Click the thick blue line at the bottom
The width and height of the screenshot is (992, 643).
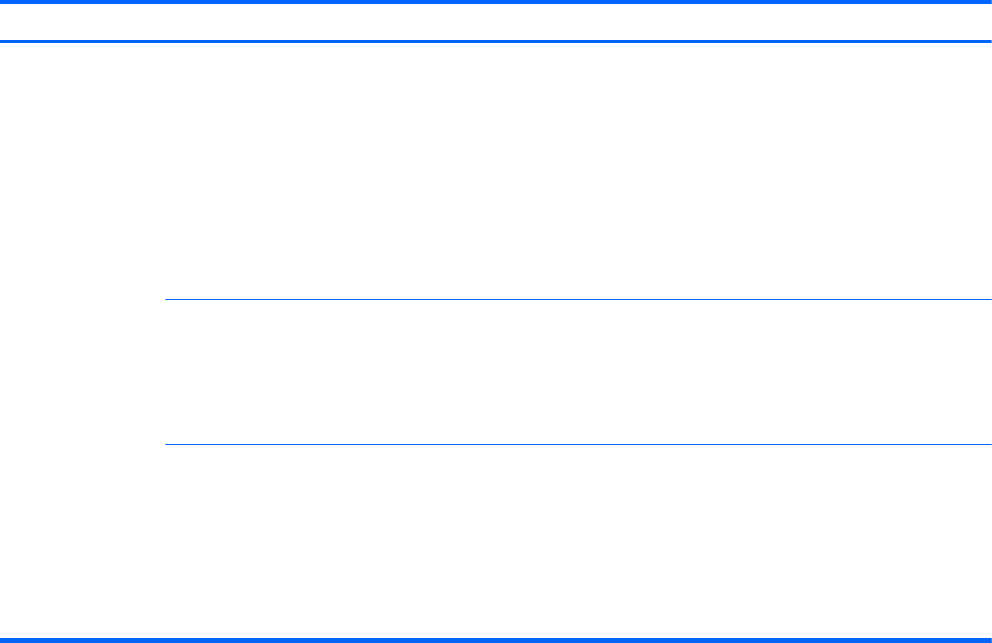[x=496, y=639]
